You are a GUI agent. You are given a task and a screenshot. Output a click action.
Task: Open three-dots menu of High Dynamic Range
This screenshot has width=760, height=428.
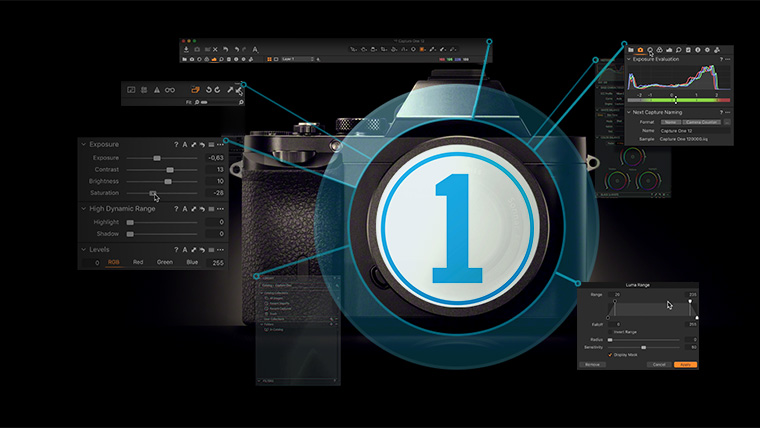pyautogui.click(x=221, y=209)
